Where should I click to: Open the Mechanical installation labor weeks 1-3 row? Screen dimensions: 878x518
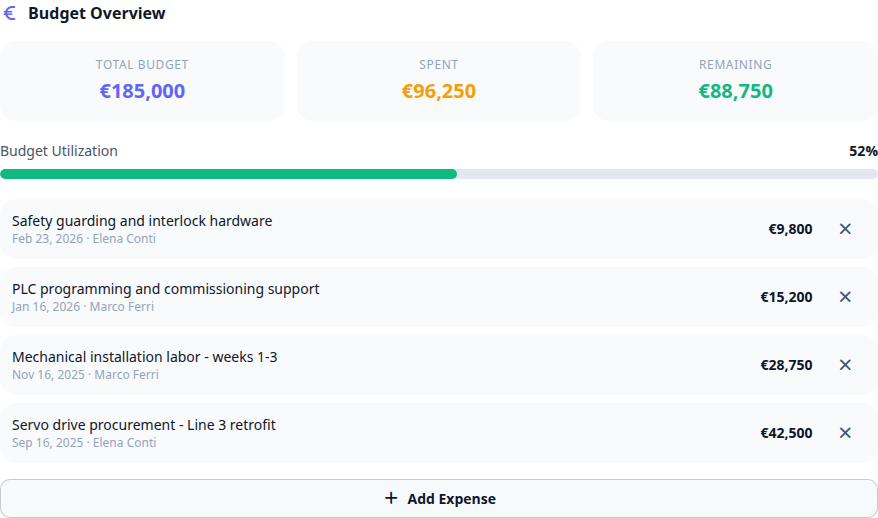pyautogui.click(x=439, y=365)
